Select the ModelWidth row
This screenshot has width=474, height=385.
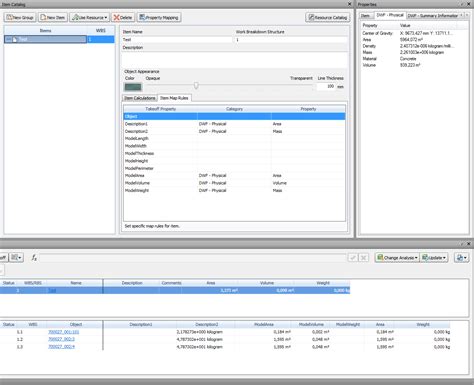[234, 146]
